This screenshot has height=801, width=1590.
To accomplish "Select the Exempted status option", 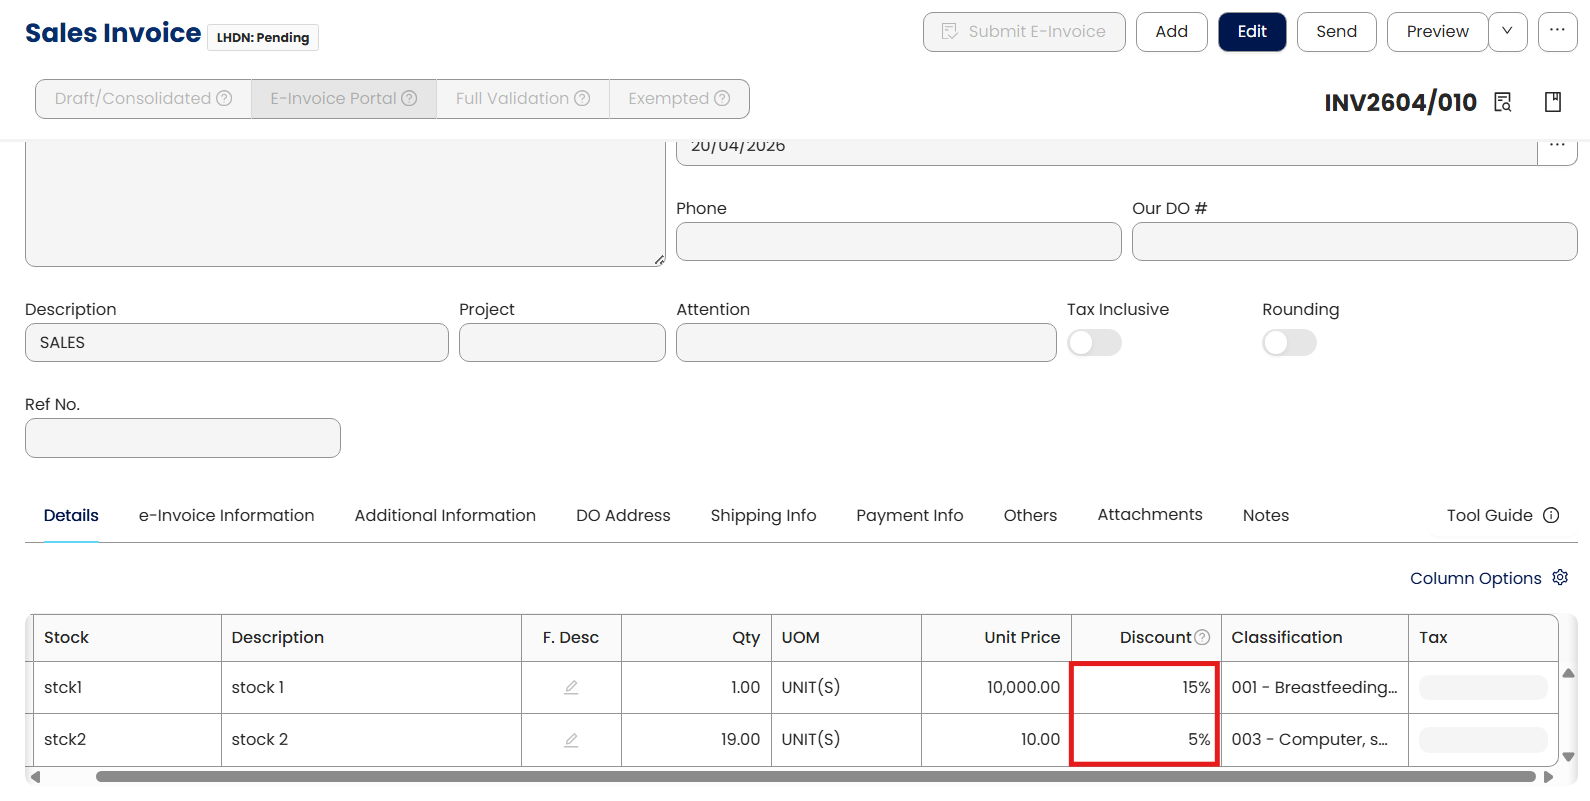I will point(679,99).
